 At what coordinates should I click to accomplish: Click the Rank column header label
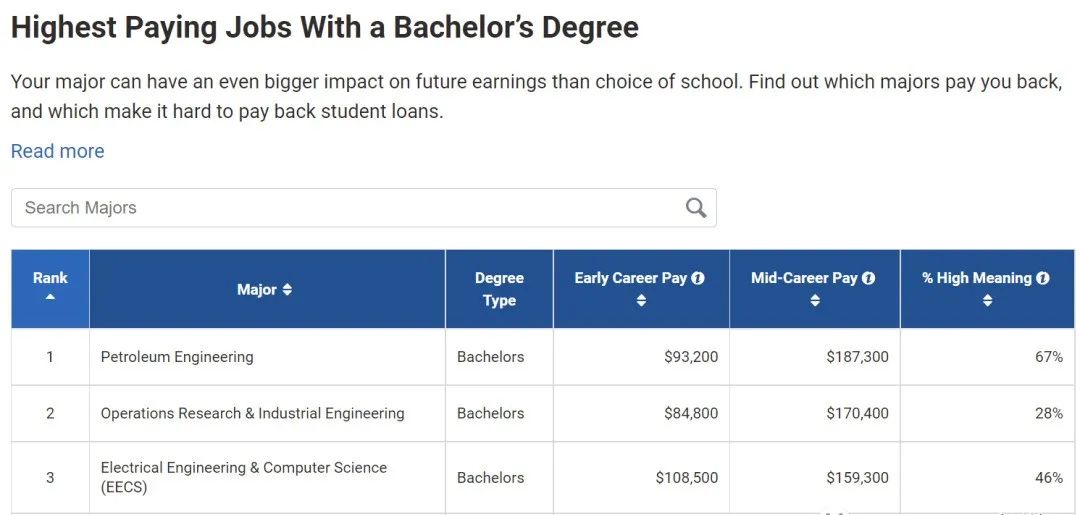pos(50,278)
